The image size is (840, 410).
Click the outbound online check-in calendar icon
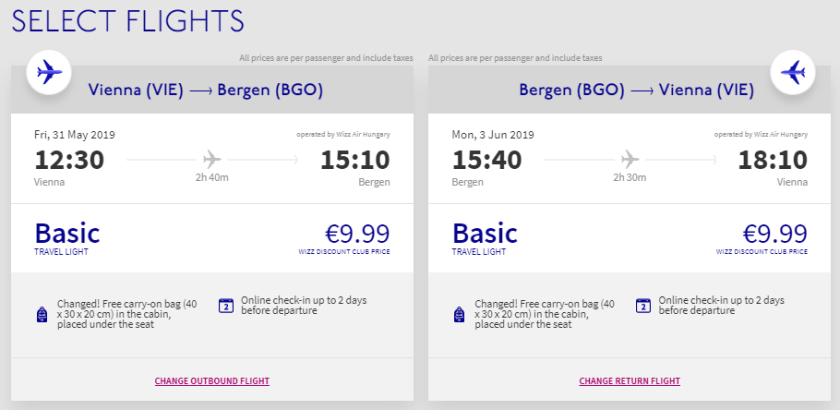(x=225, y=305)
